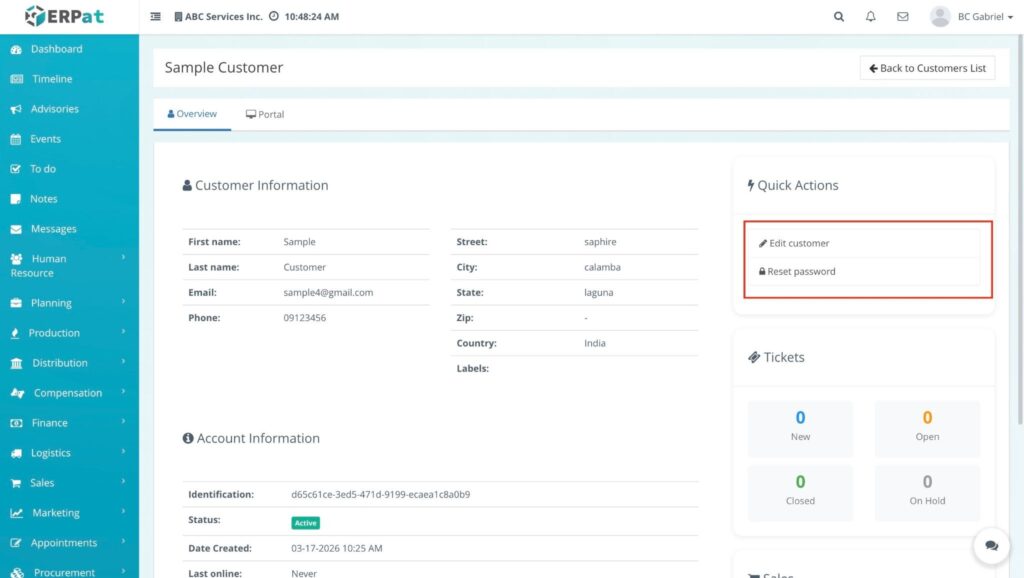Toggle the sidebar hamburger menu icon

[155, 17]
